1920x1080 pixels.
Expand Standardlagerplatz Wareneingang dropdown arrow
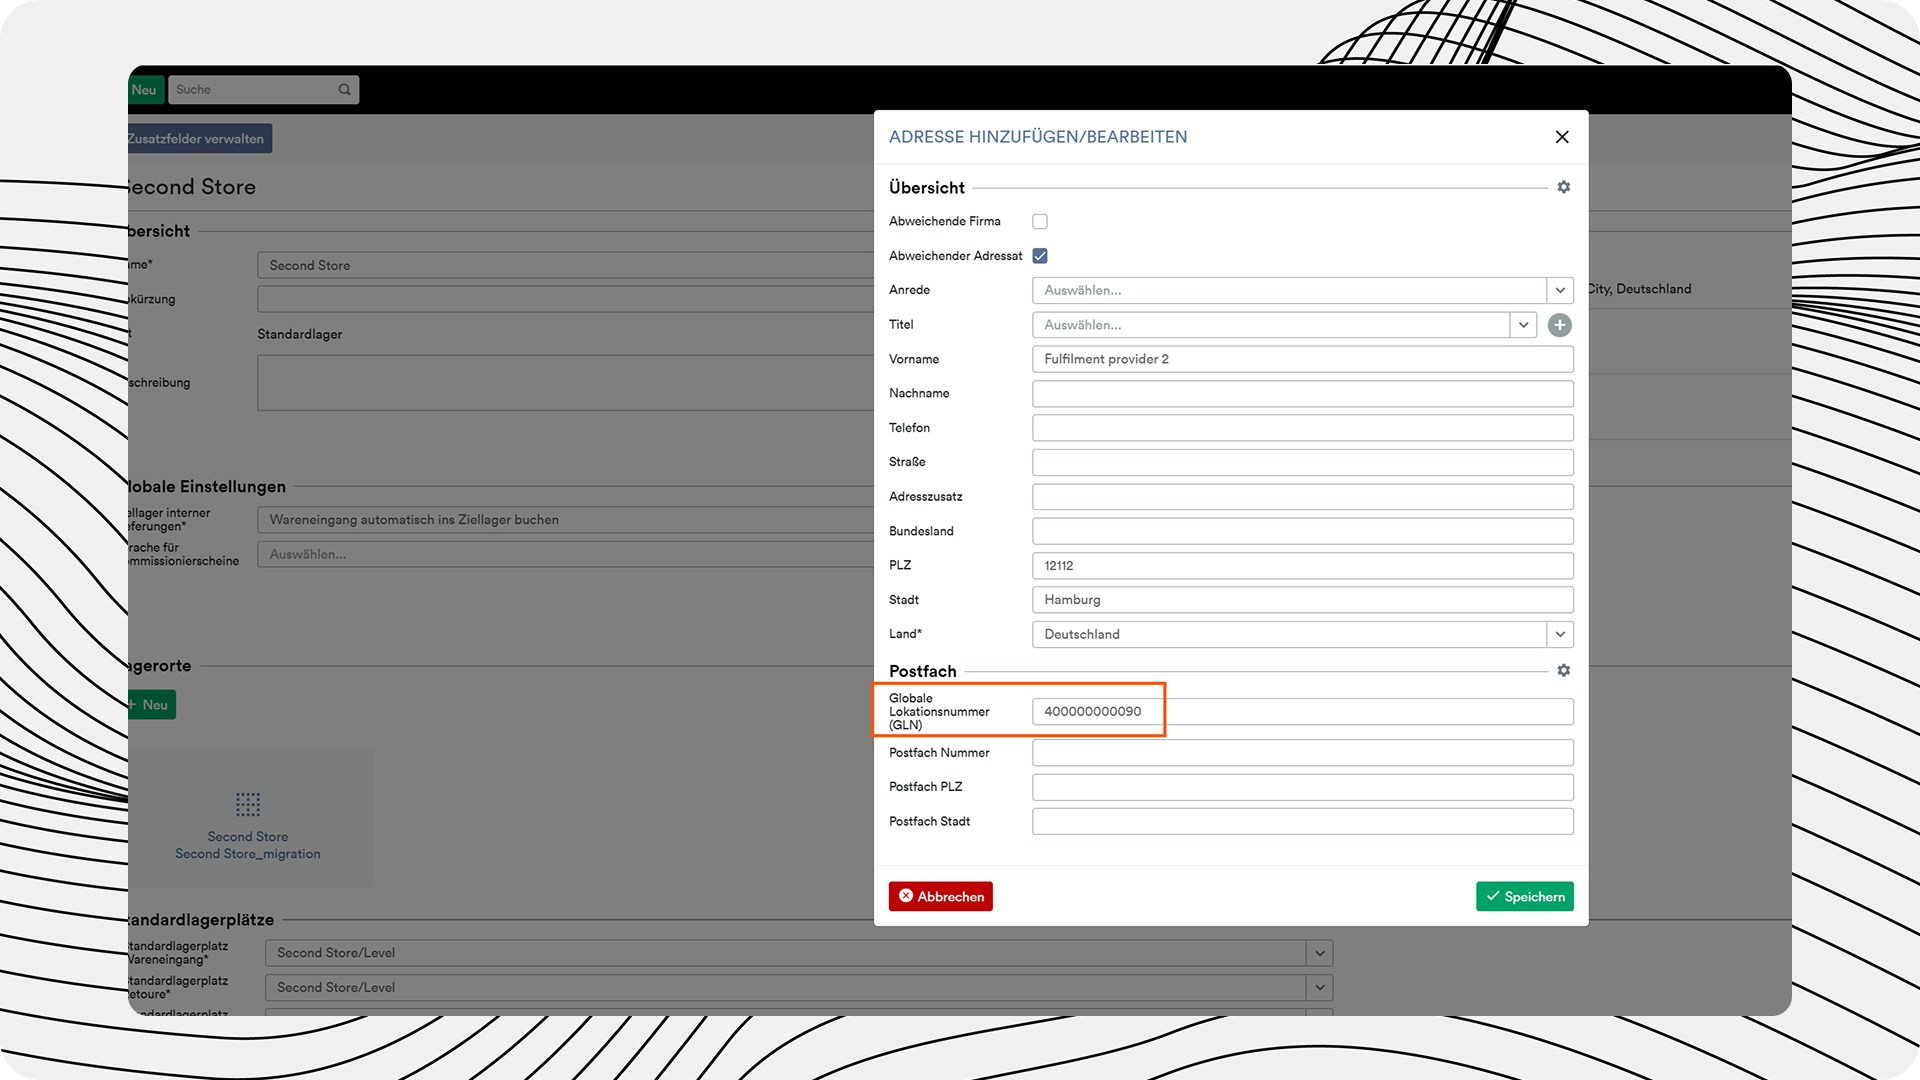pyautogui.click(x=1319, y=953)
